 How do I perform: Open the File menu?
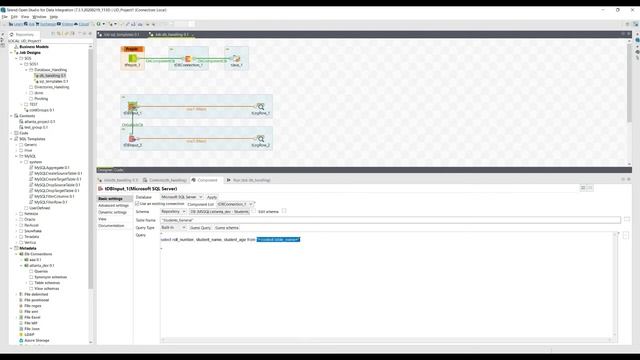[4, 17]
